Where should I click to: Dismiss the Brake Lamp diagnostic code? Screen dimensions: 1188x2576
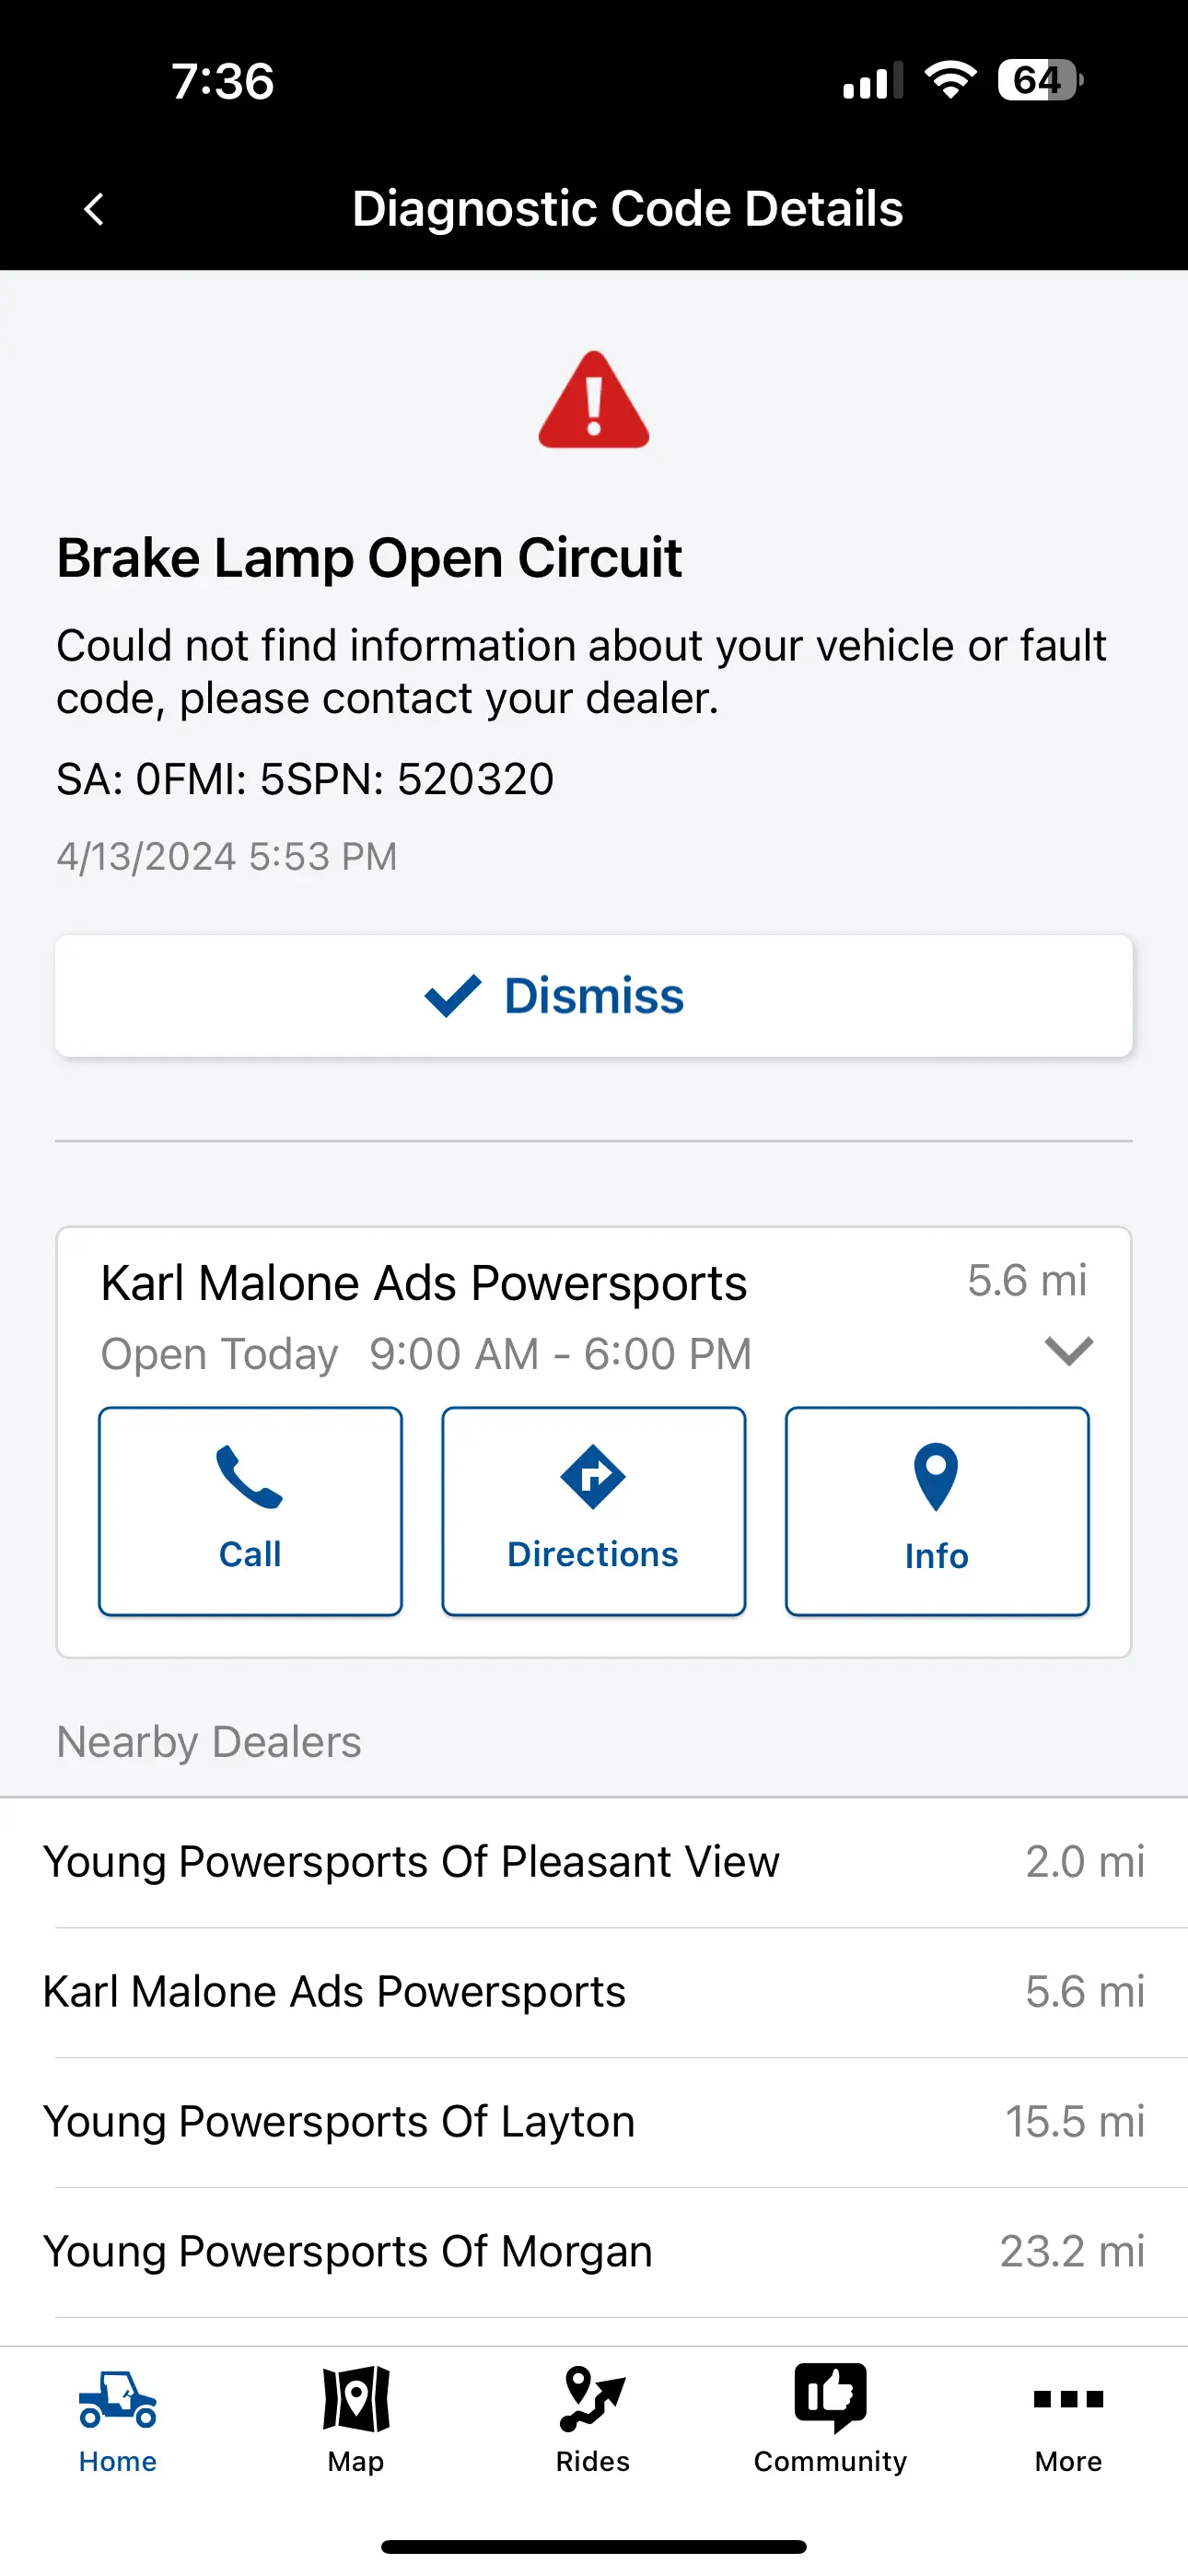(594, 996)
